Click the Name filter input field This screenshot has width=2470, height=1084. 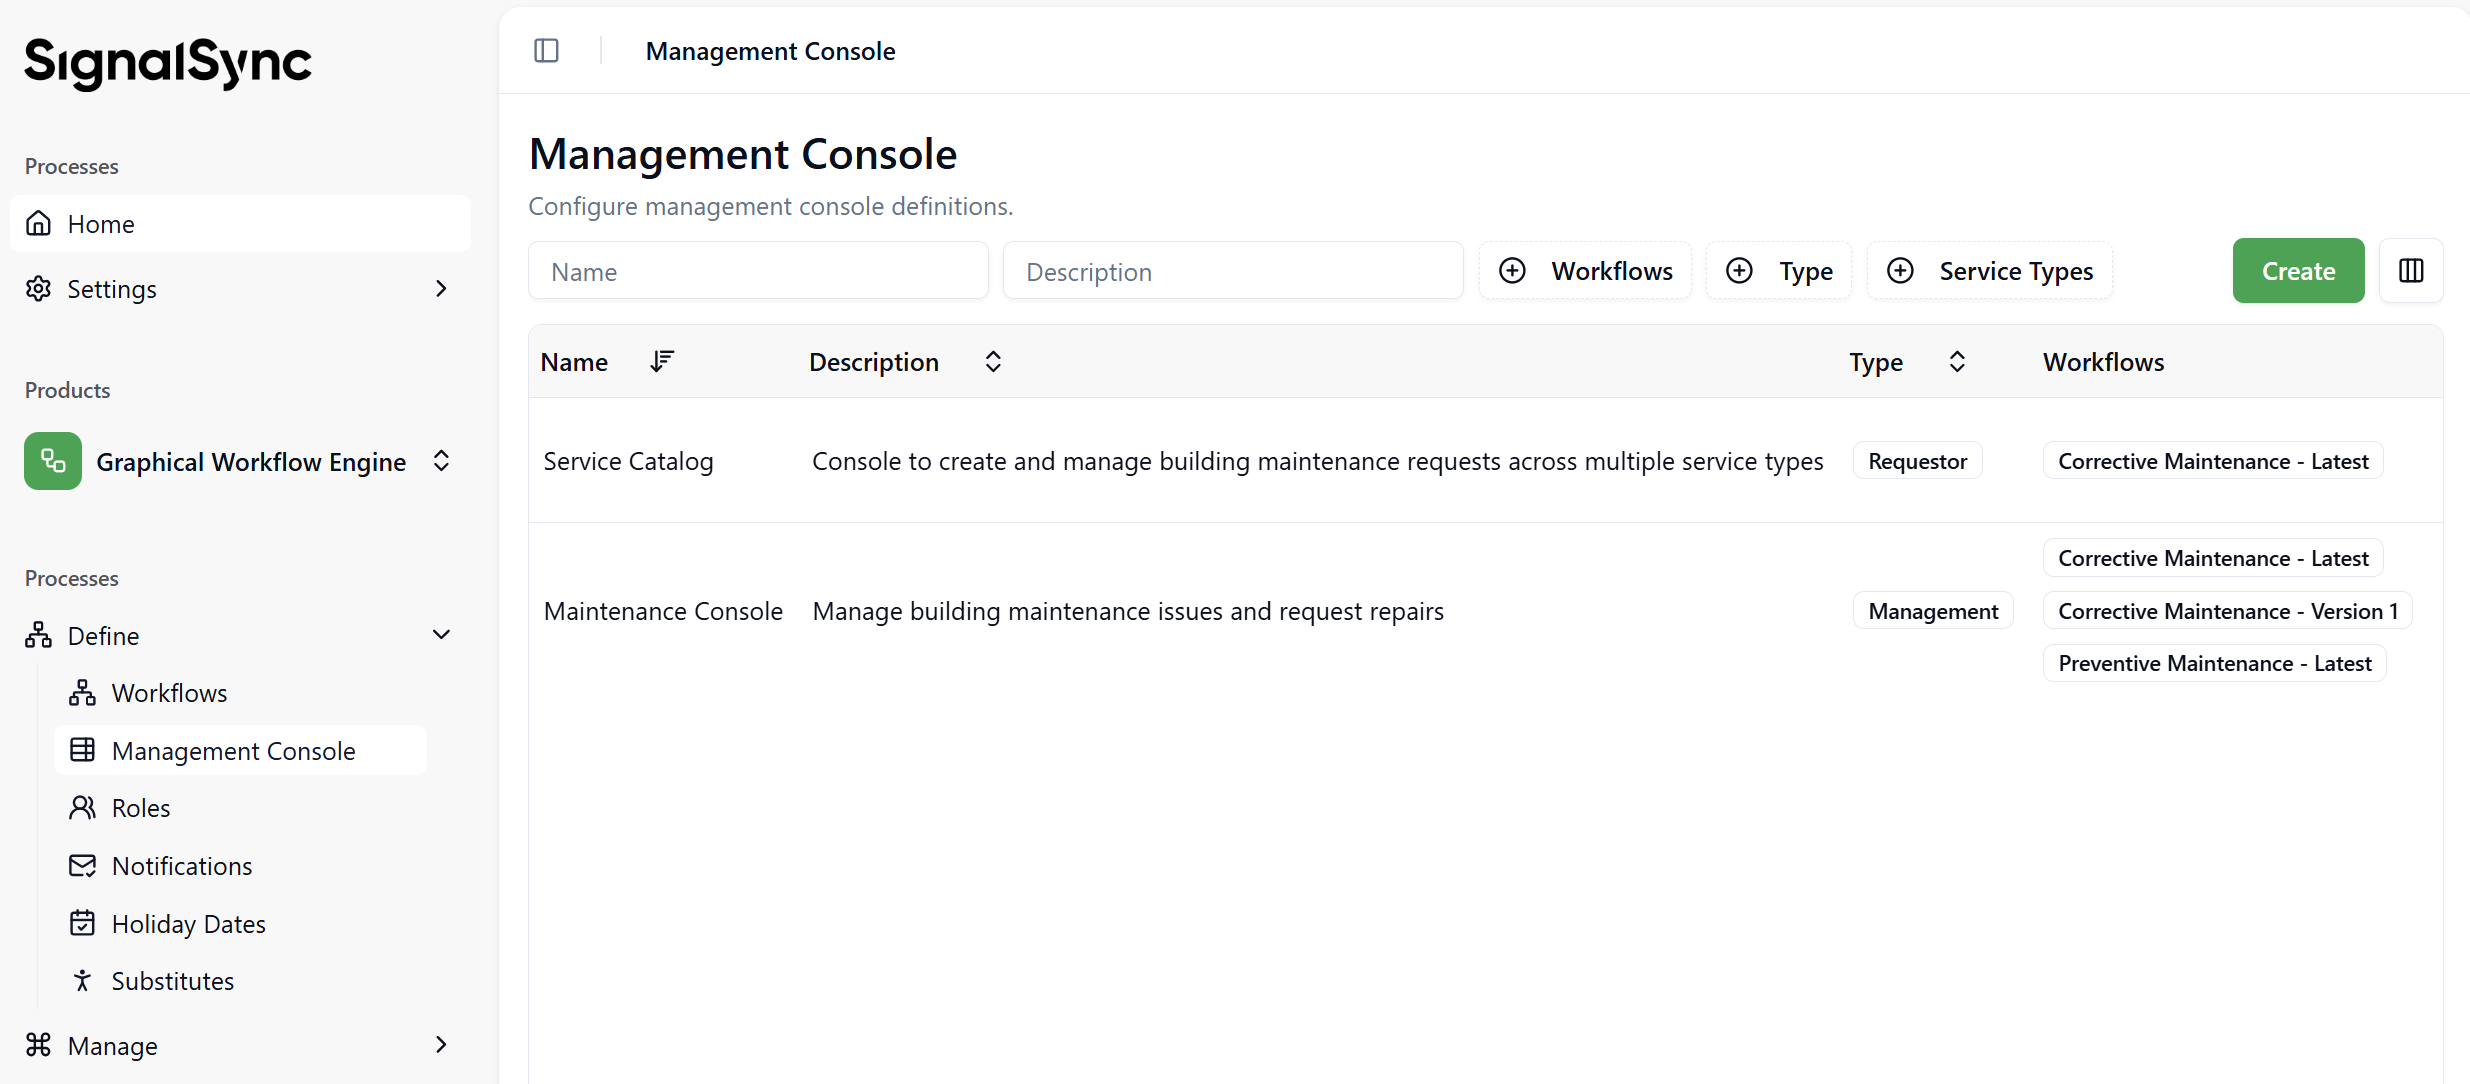point(758,270)
